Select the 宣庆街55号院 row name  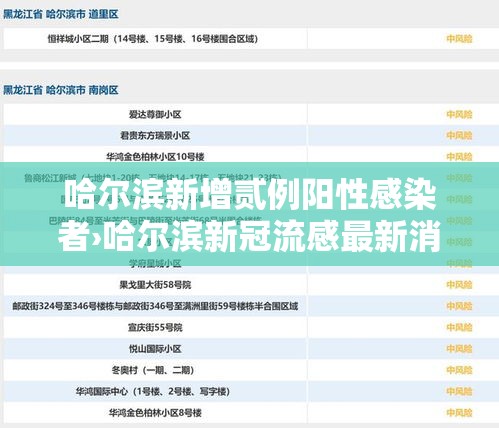155,327
